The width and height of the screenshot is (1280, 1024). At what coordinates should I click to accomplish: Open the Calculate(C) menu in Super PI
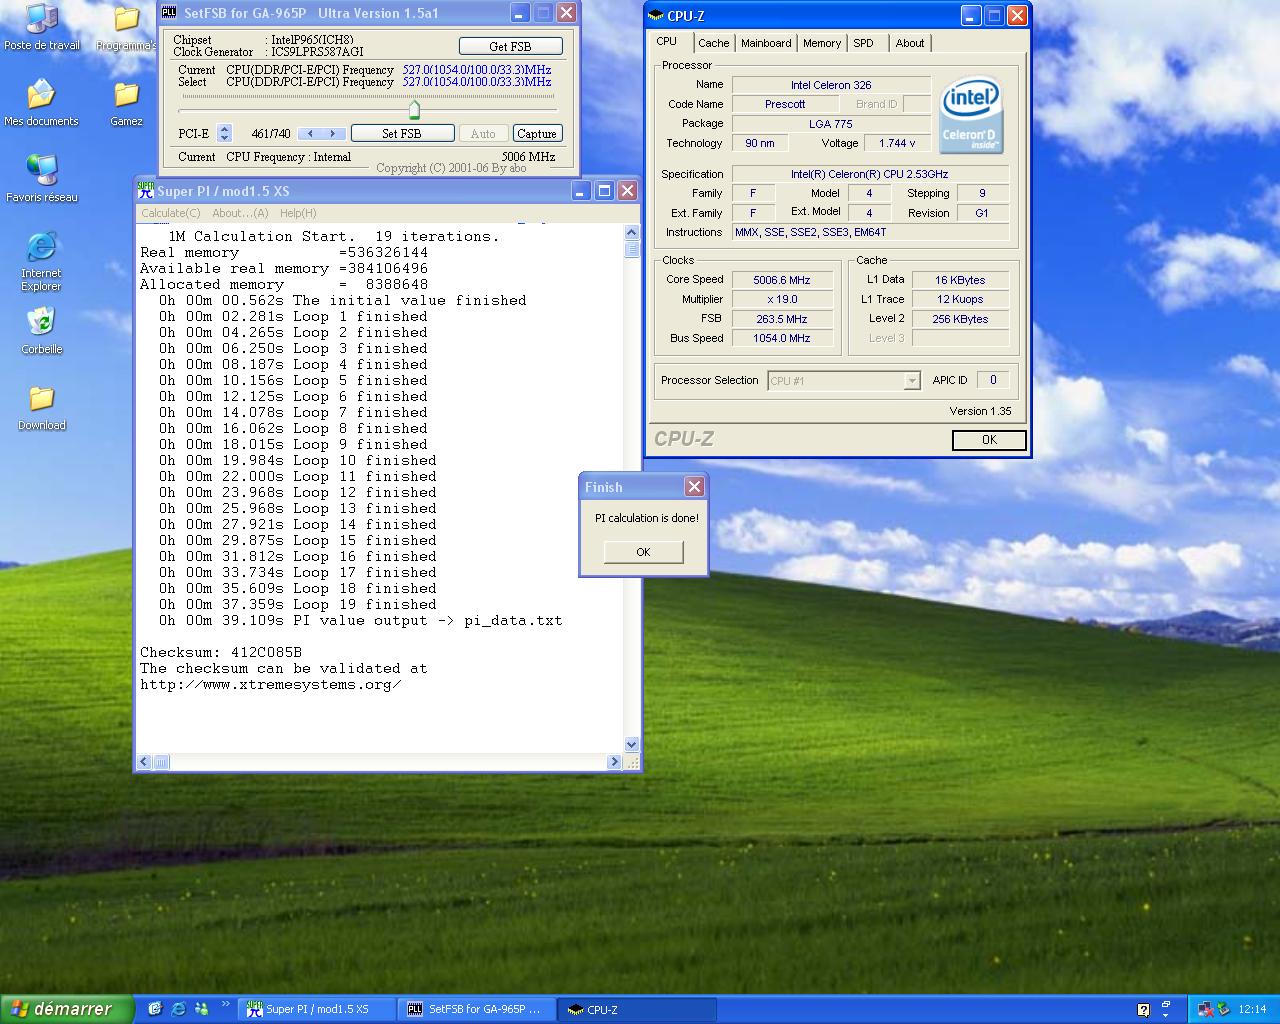(171, 213)
